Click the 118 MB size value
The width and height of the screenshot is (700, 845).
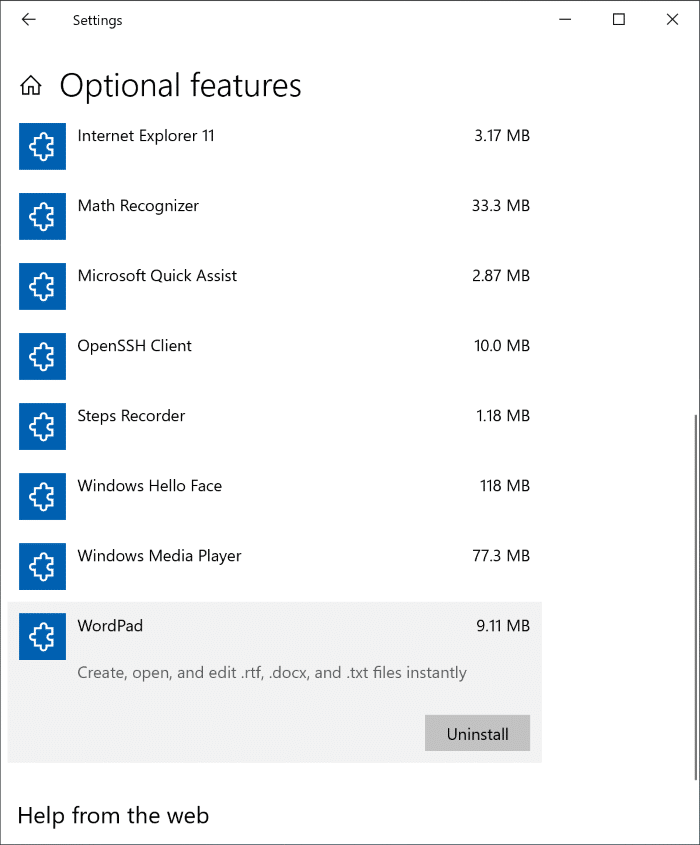(505, 486)
